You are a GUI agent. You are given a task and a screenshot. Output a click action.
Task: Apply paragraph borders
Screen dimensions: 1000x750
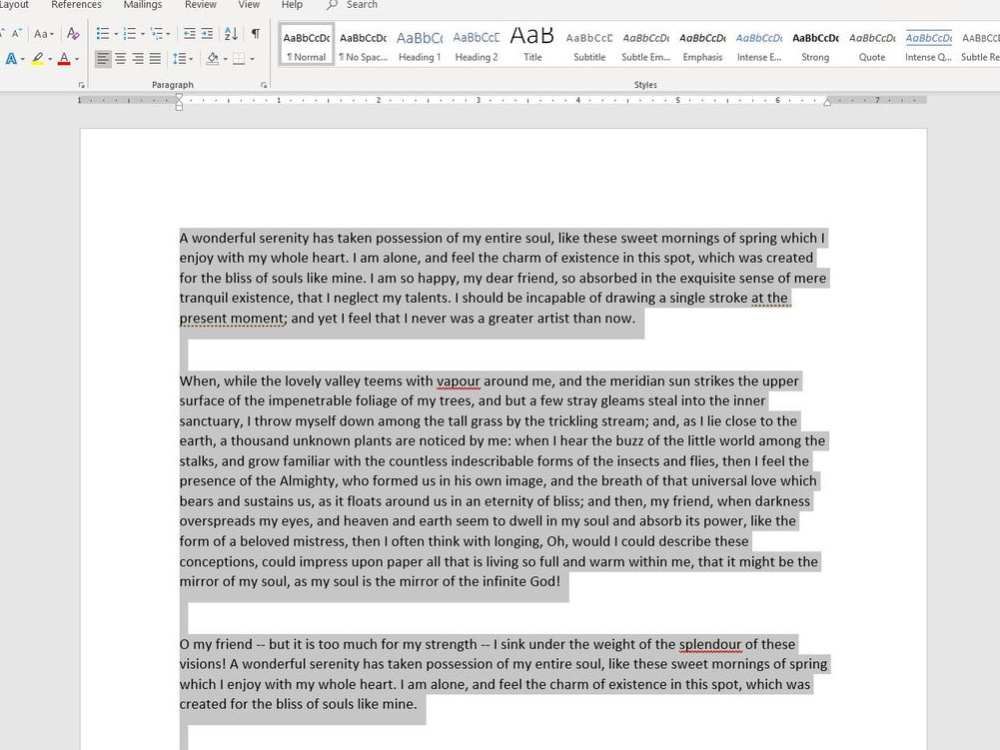coord(239,59)
